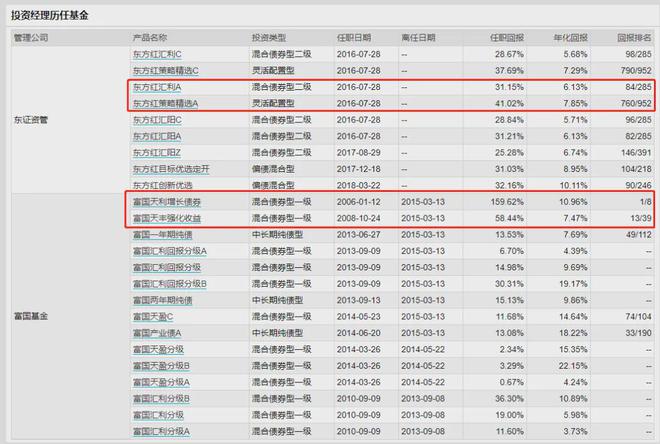The width and height of the screenshot is (660, 444).
Task: Click 中长期纯债型 type in 富国产业债A row
Action: (x=277, y=333)
